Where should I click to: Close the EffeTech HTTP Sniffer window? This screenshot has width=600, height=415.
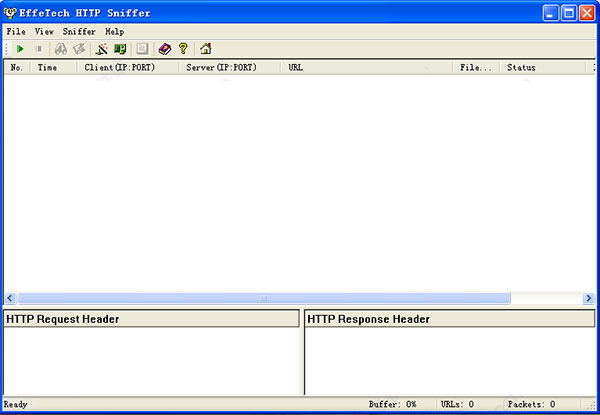pyautogui.click(x=587, y=13)
